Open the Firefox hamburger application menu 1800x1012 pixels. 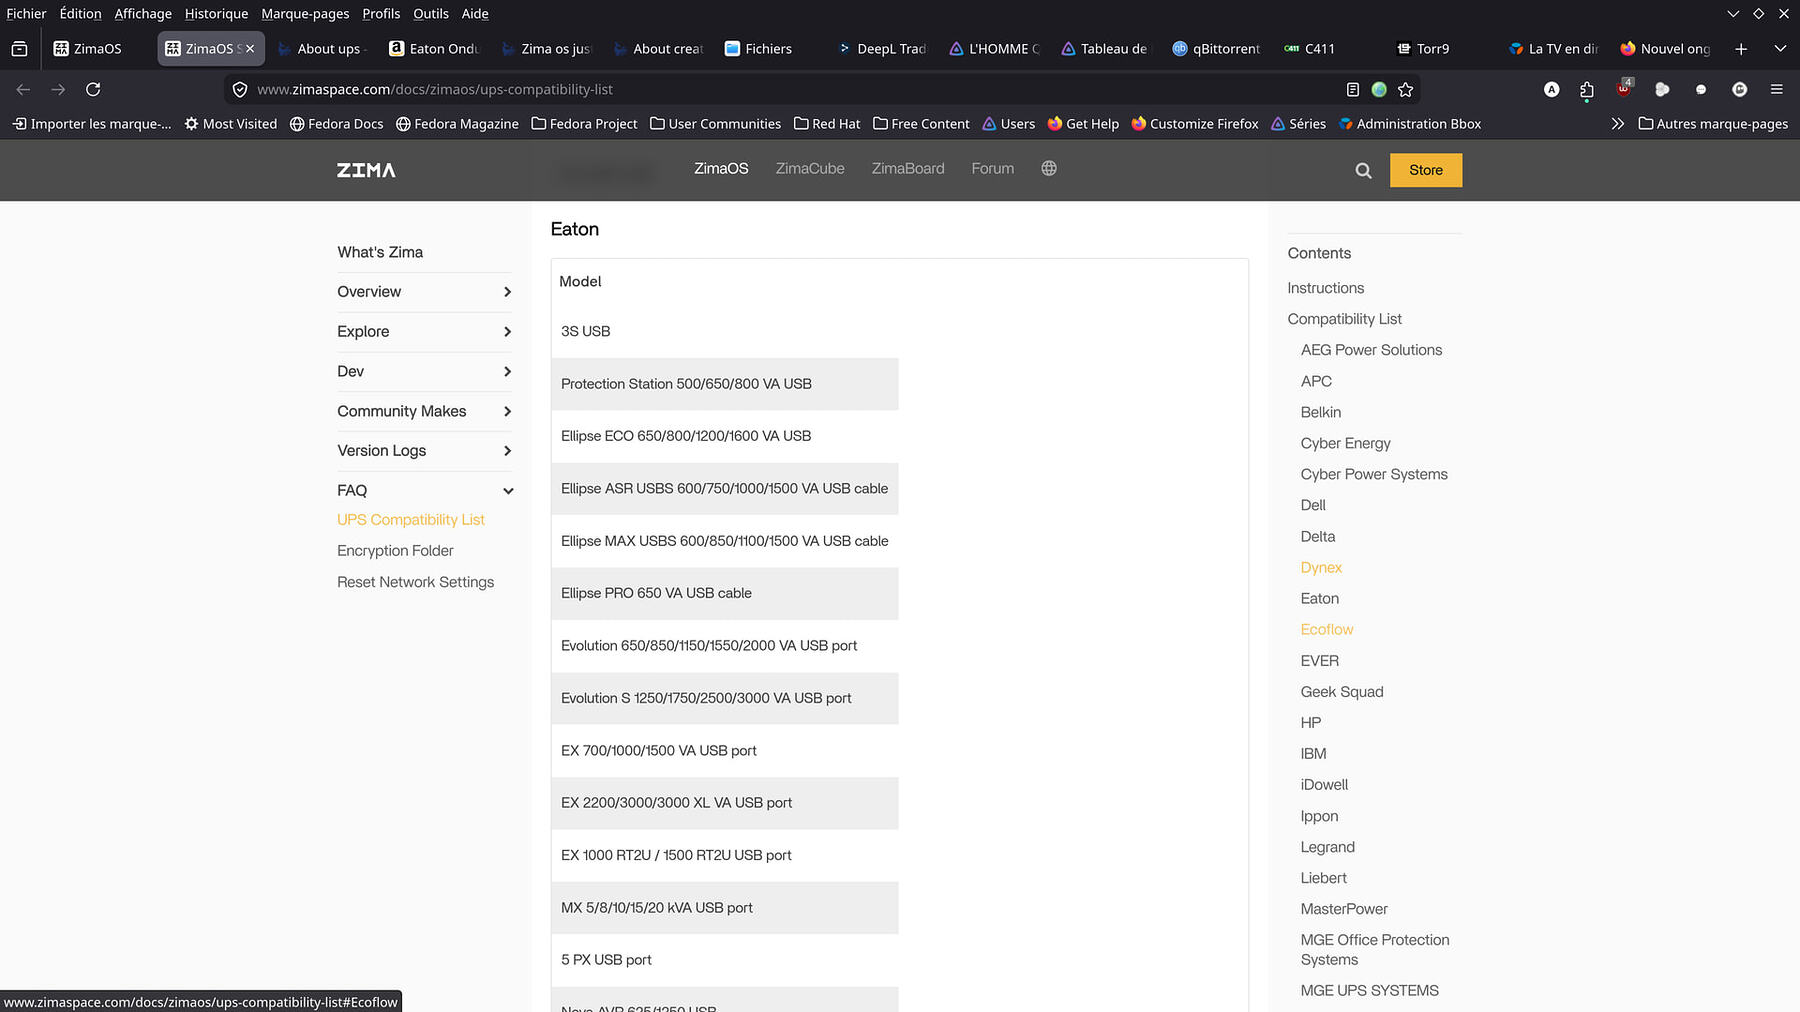(x=1777, y=90)
